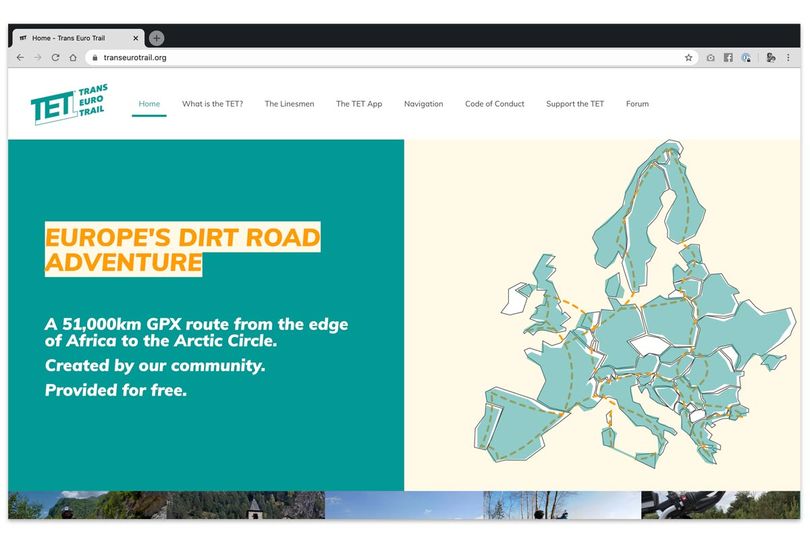
Task: Click 'Provided for free.' text
Action: pyautogui.click(x=116, y=390)
